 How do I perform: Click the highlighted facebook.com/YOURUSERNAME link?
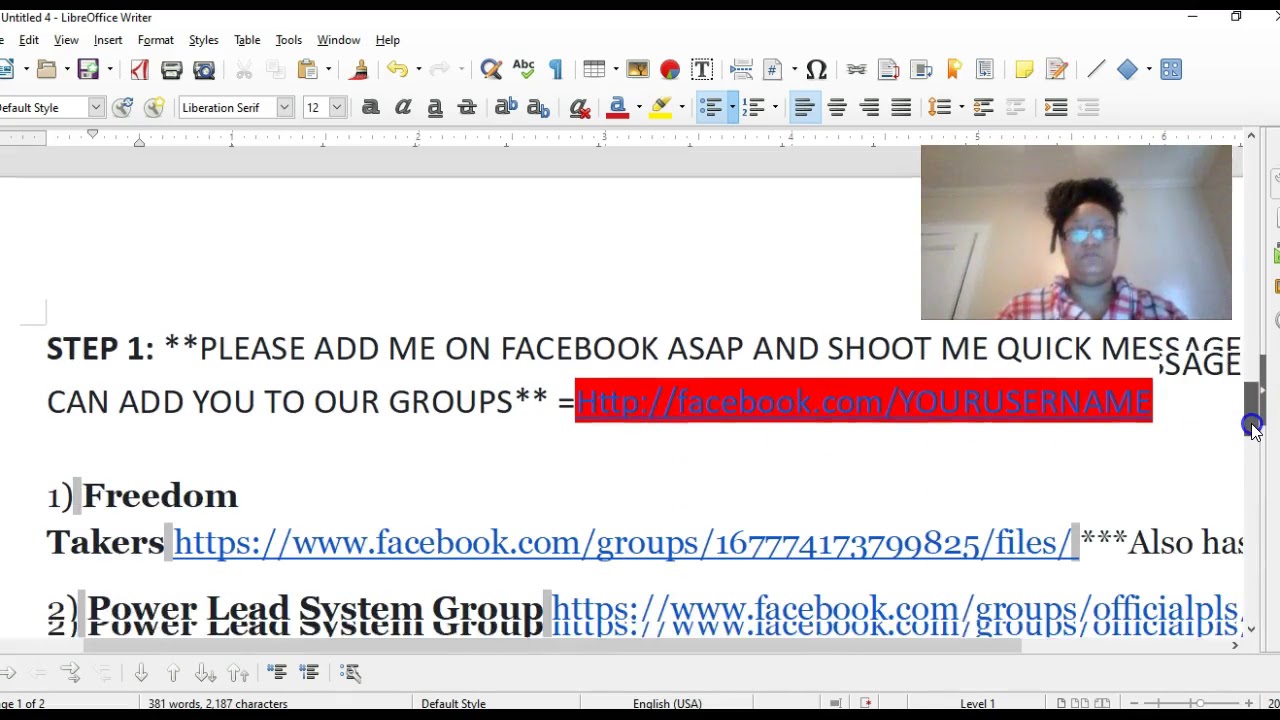point(864,401)
